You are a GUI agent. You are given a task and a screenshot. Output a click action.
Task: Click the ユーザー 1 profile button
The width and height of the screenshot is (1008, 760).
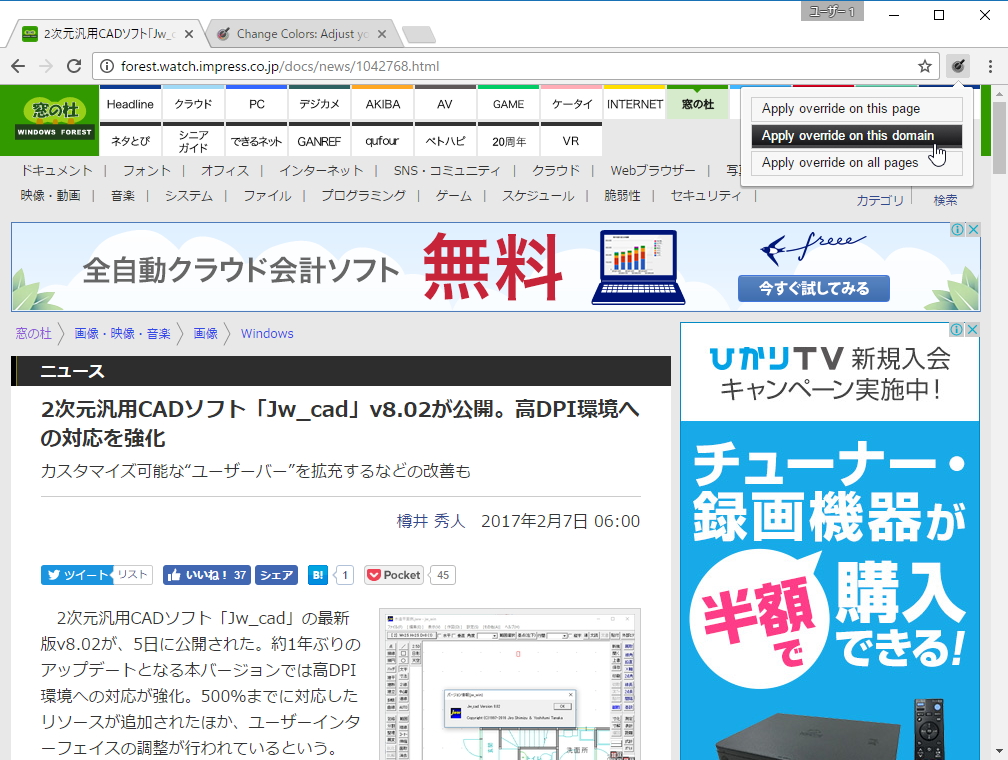click(831, 12)
